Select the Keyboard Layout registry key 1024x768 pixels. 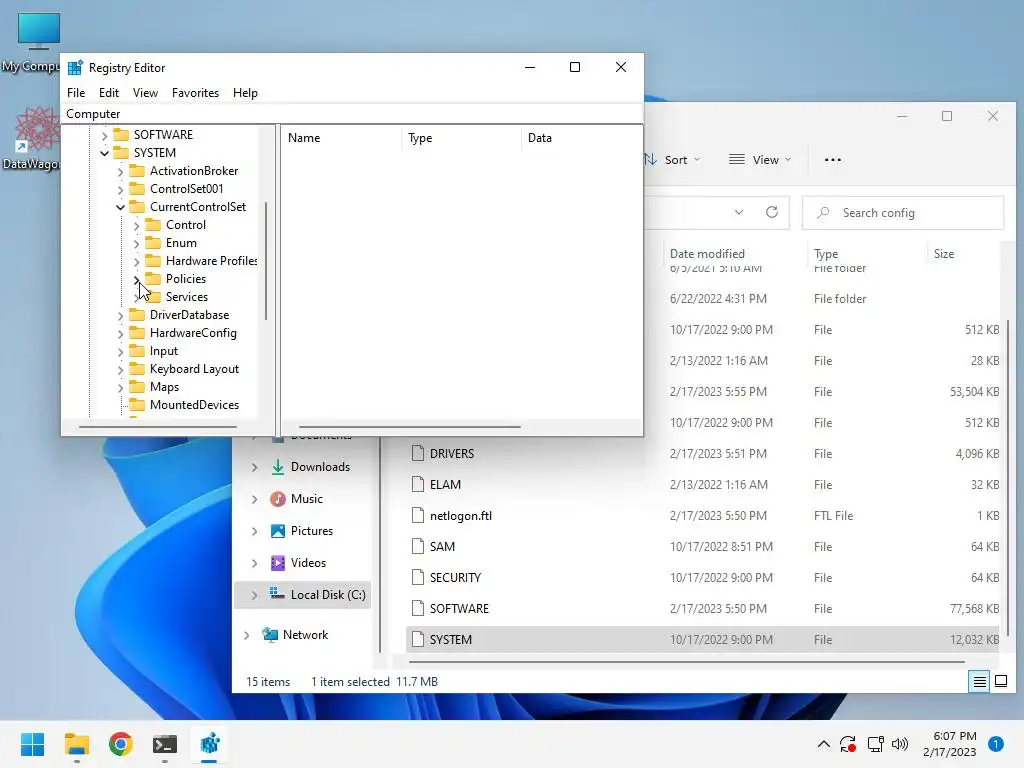[x=194, y=369]
